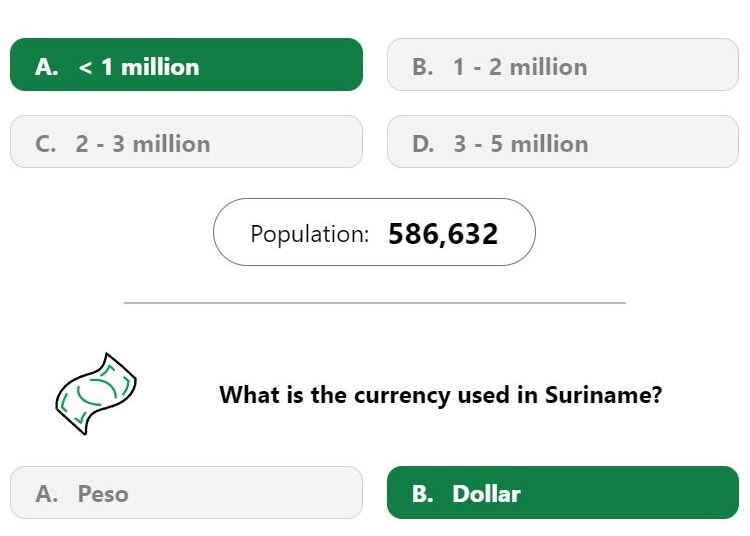This screenshot has width=750, height=536.
Task: Select option D, 3 - 5 million
Action: [562, 142]
